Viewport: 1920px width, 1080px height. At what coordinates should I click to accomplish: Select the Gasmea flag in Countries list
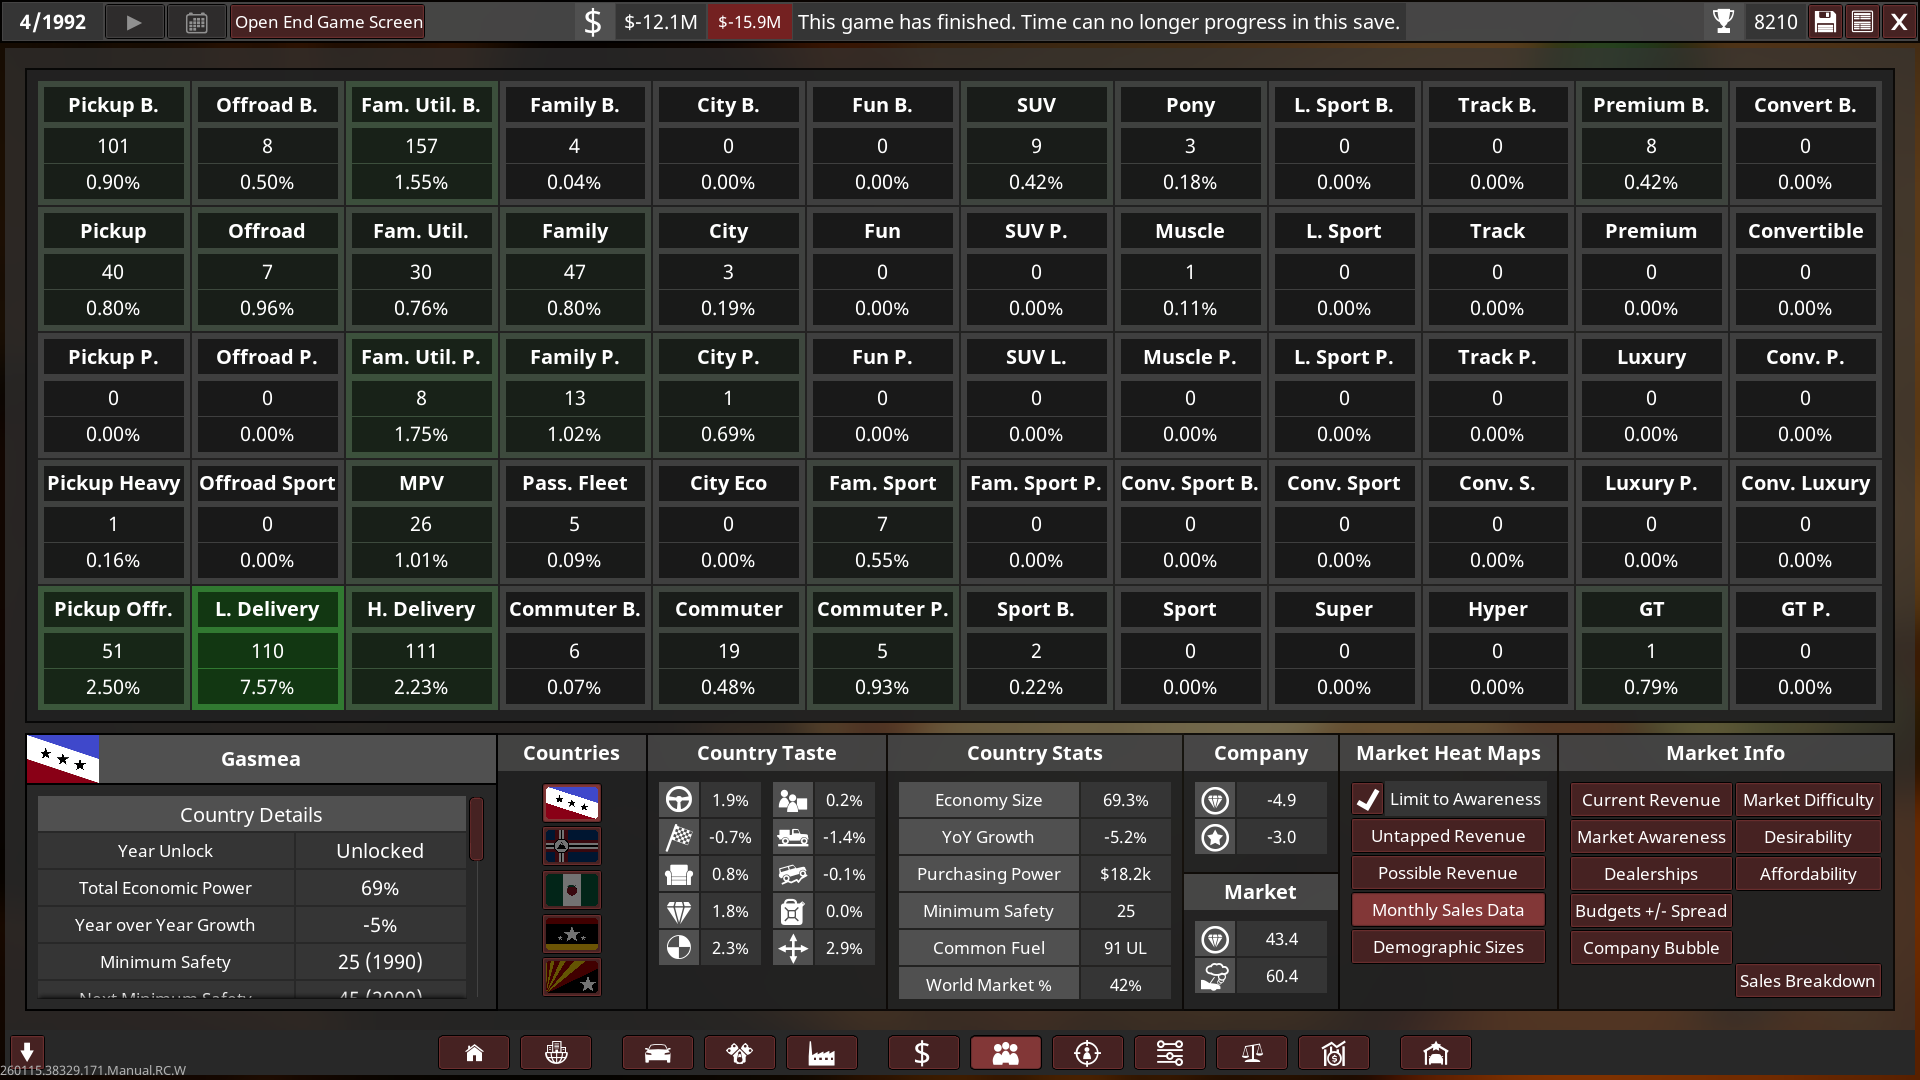tap(571, 802)
